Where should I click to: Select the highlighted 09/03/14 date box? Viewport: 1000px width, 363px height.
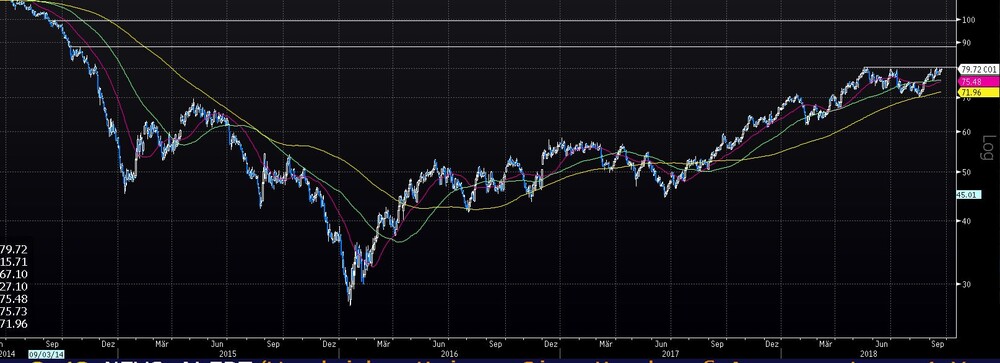(46, 353)
